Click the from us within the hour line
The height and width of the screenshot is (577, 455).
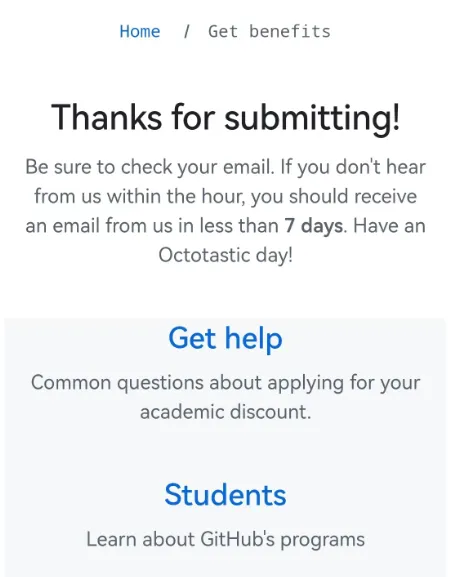click(x=225, y=196)
